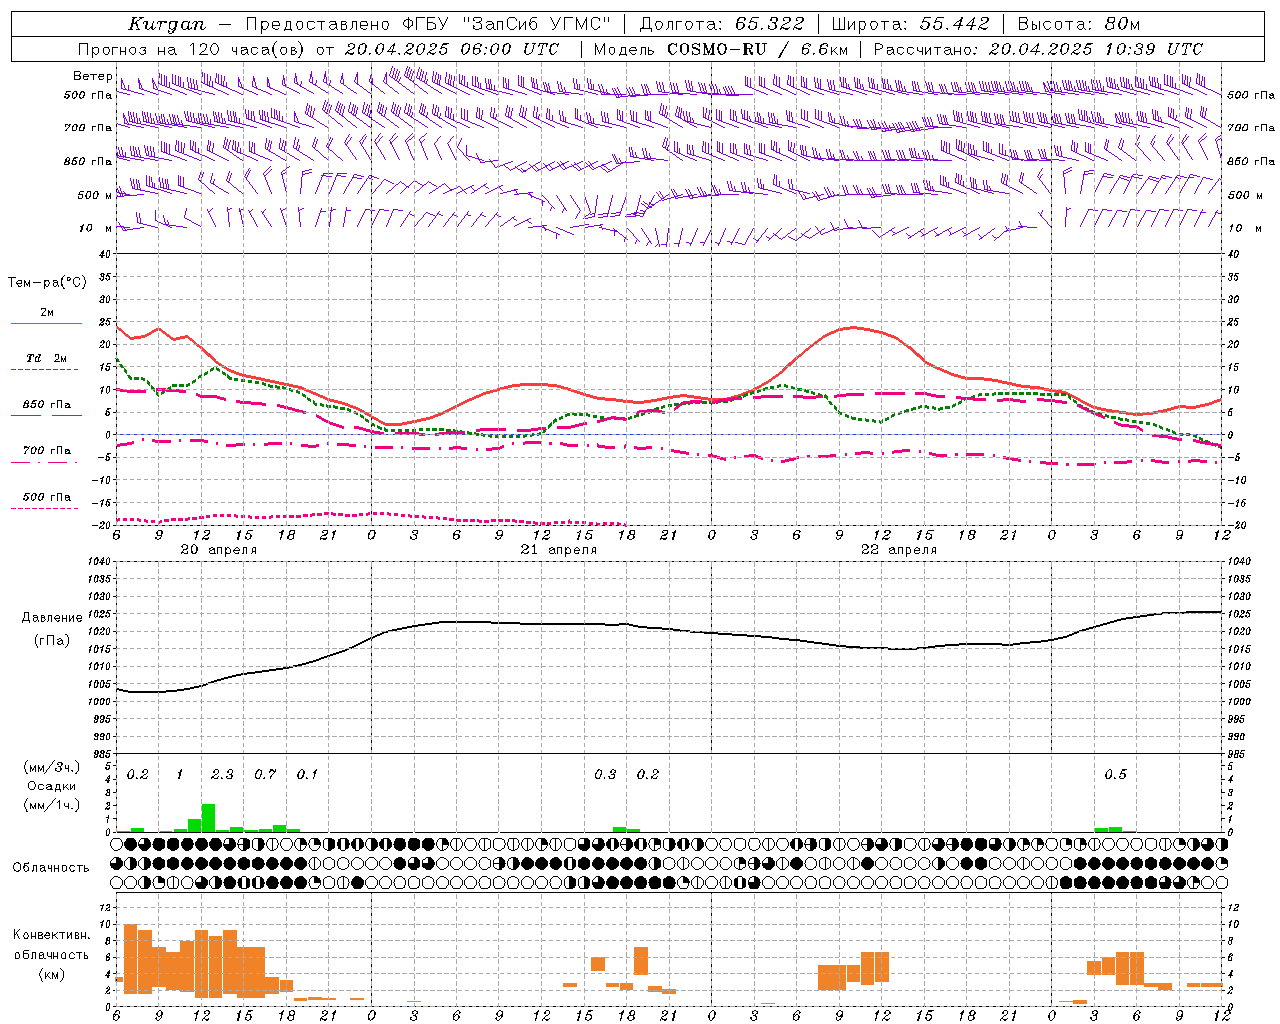Screen dimensions: 1280x1024
Task: Click the "Тем-ра(°C)" temperature axis label
Action: (47, 282)
